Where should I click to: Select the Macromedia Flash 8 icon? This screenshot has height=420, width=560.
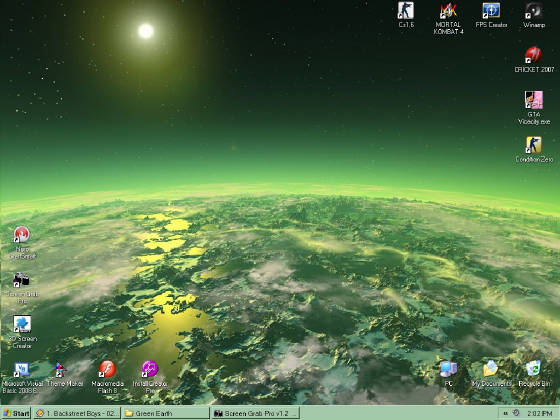pyautogui.click(x=107, y=369)
